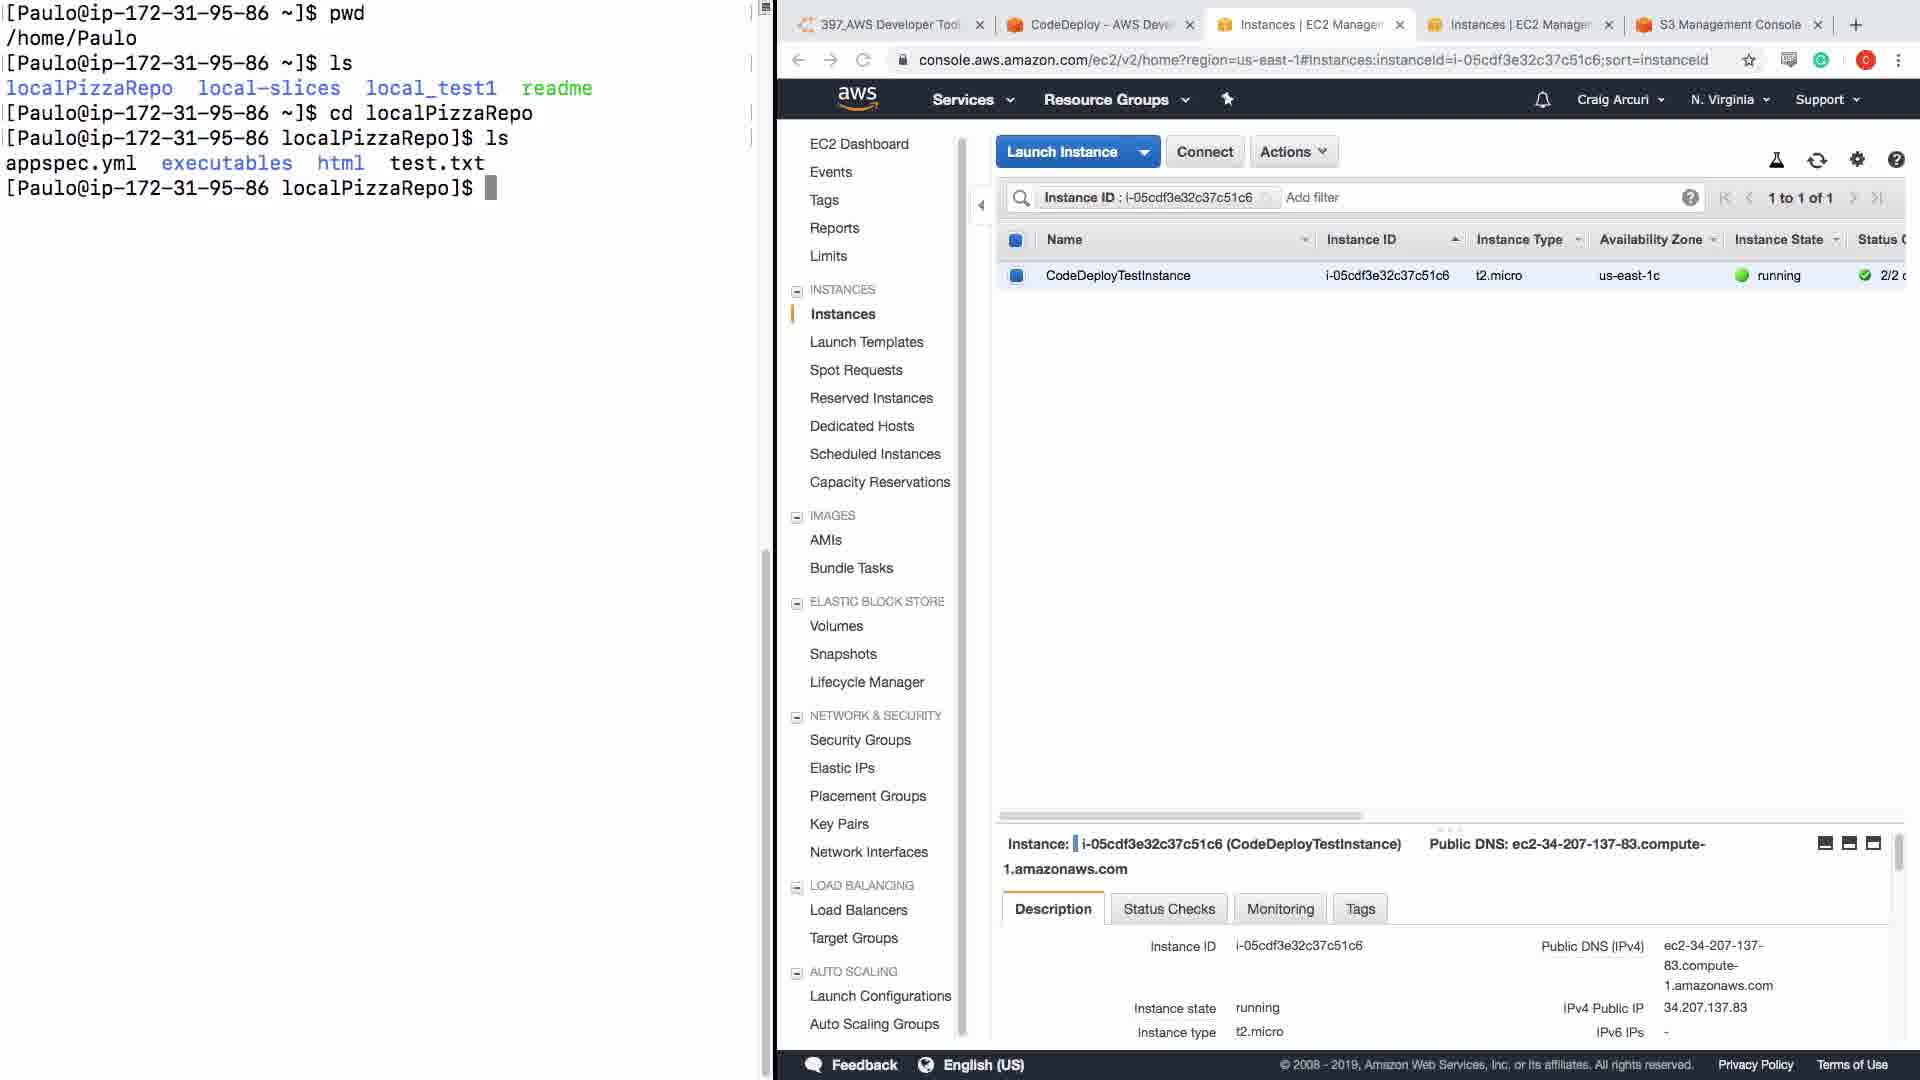This screenshot has width=1920, height=1080.
Task: Open Security Groups in the sidebar
Action: (859, 740)
